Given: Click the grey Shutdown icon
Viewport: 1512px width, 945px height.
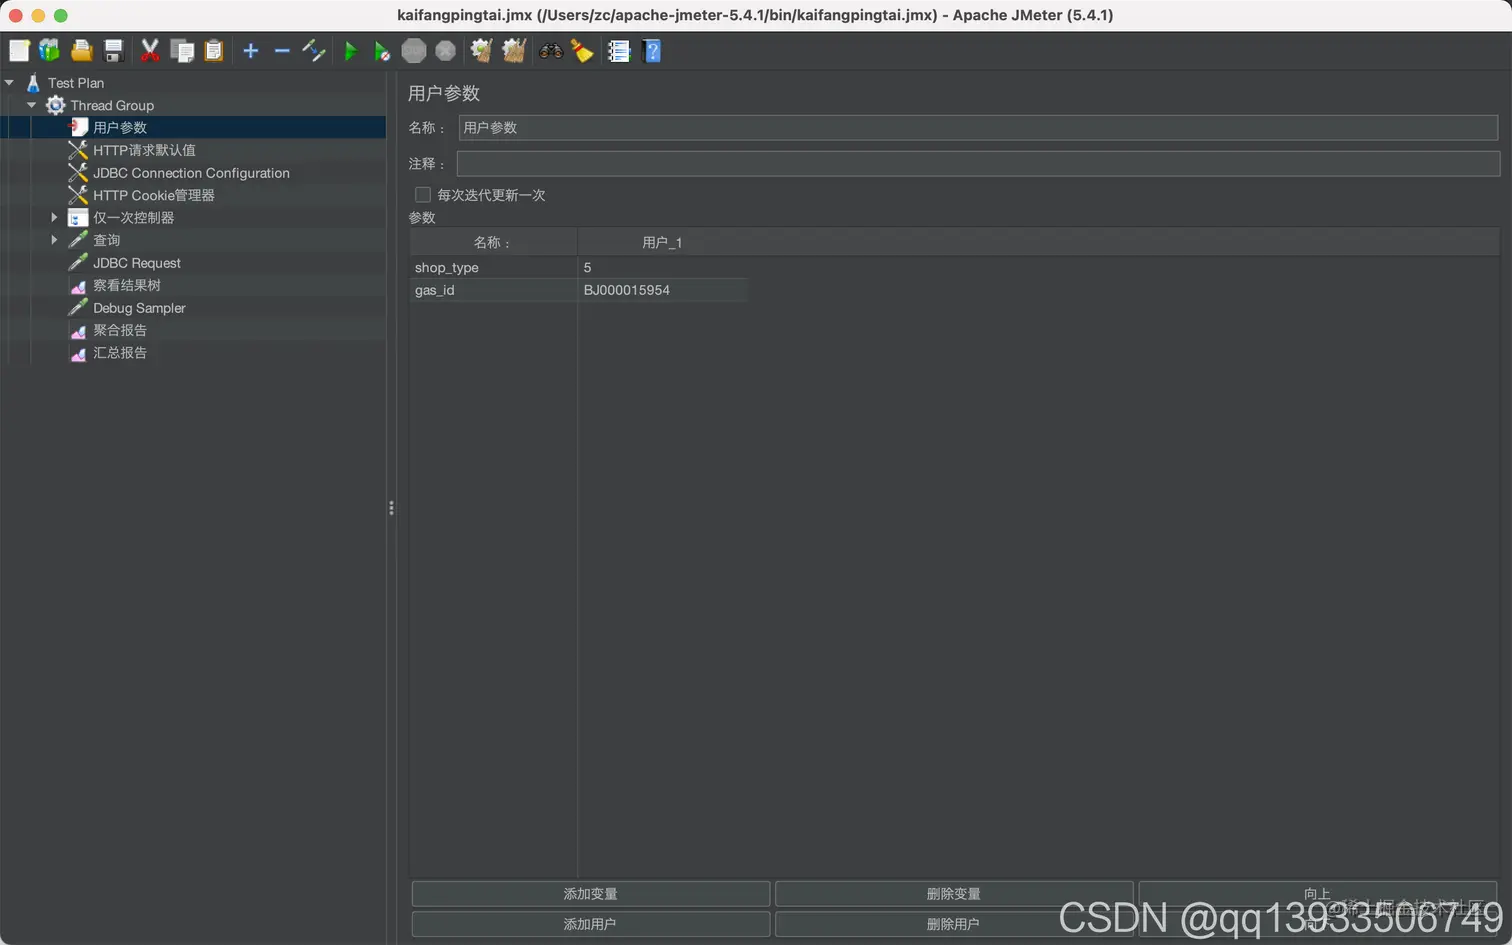Looking at the screenshot, I should [x=446, y=51].
